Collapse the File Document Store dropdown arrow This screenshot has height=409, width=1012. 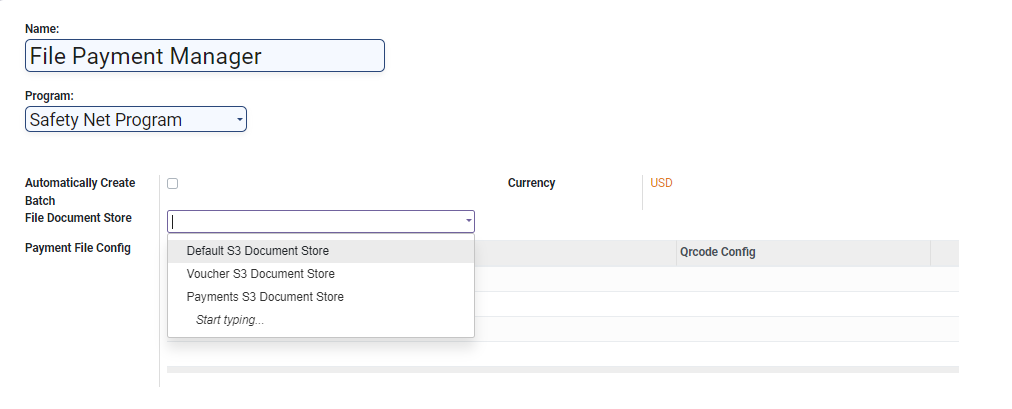coord(468,222)
